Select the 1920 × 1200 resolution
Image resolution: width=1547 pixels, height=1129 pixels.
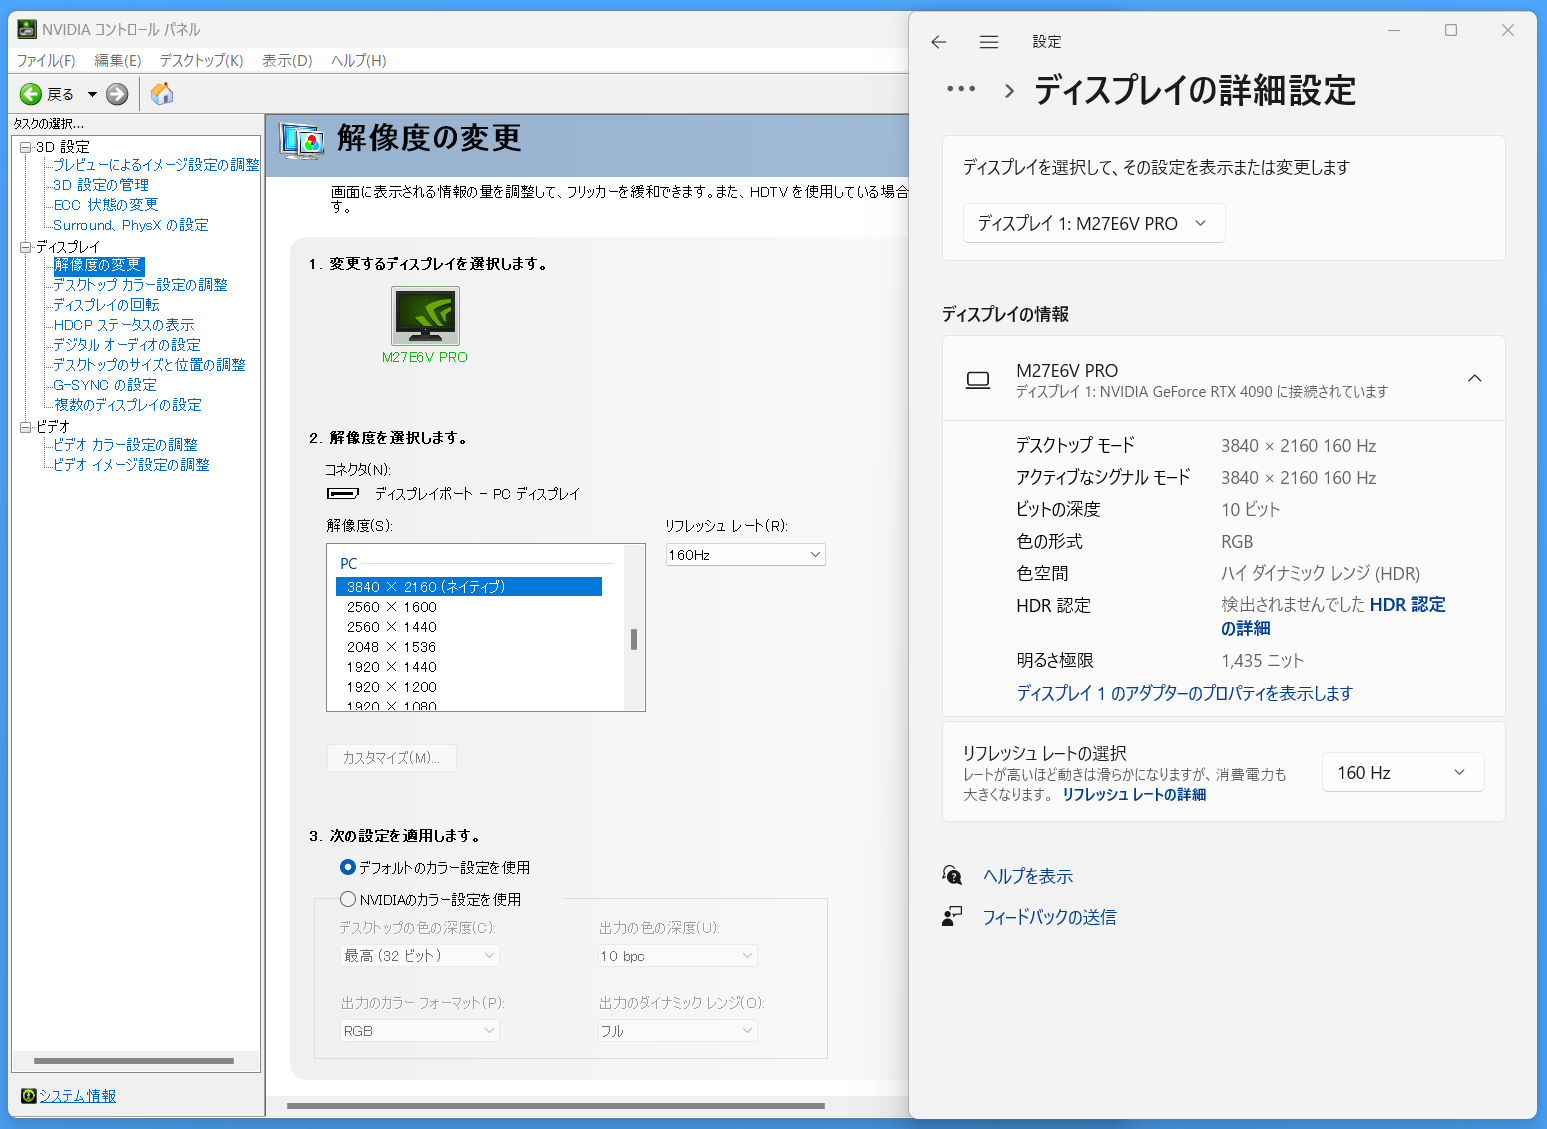pyautogui.click(x=392, y=687)
